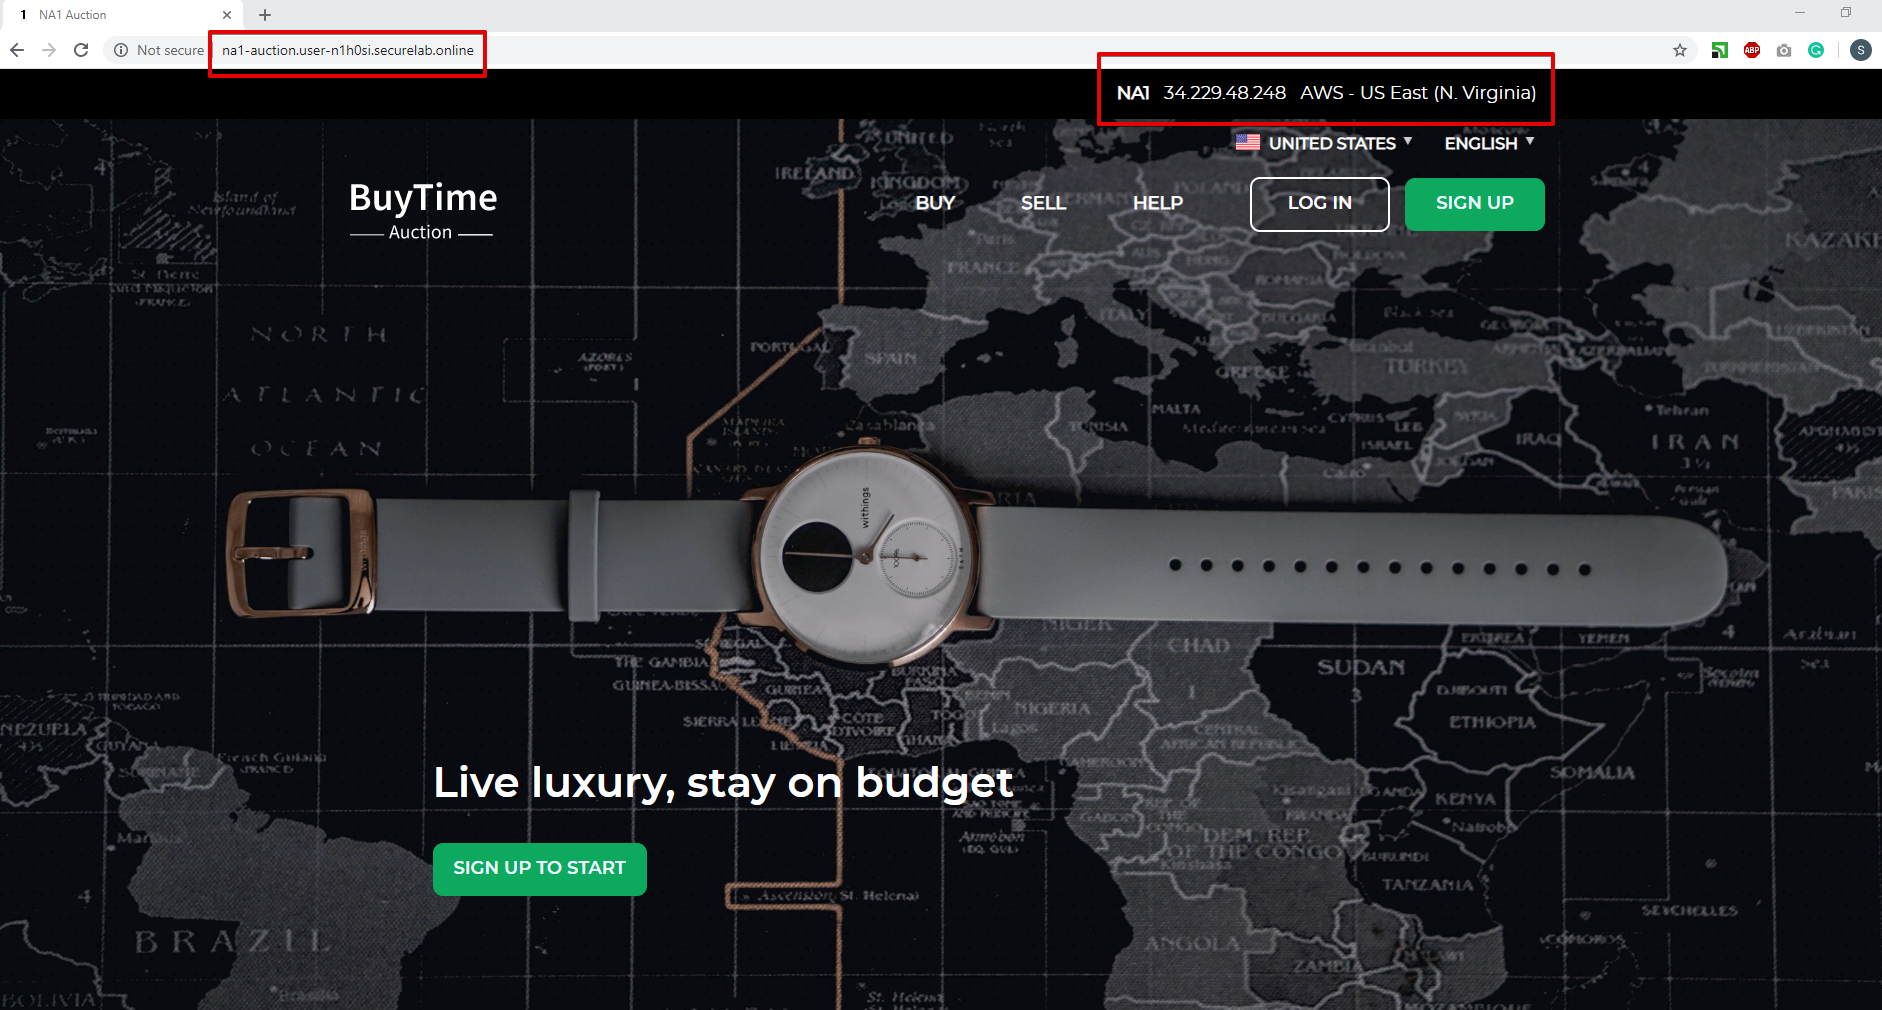Open the BuyTime Auction logo link

click(422, 210)
